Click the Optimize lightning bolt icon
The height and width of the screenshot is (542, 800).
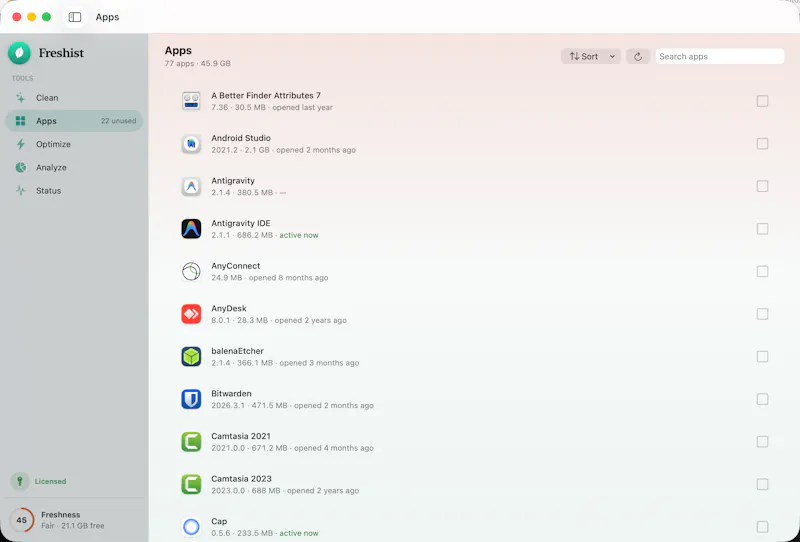pos(20,144)
